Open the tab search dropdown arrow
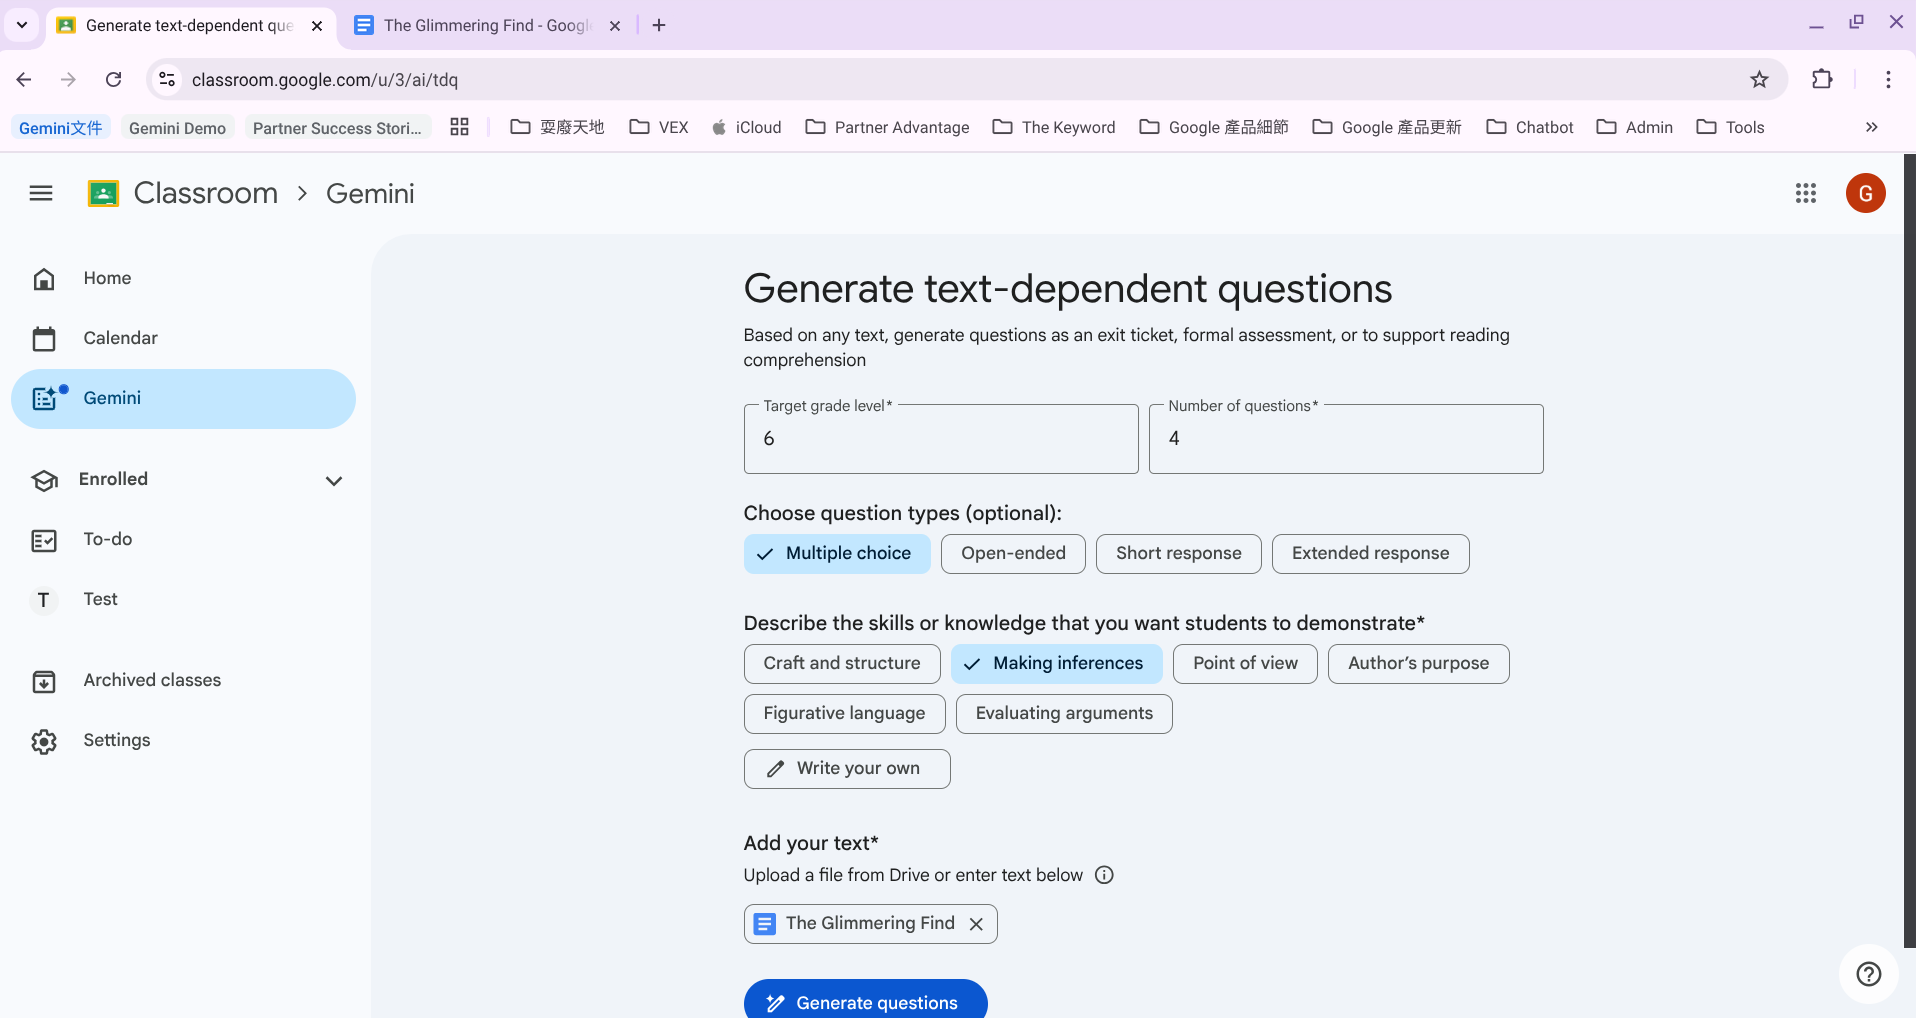1916x1018 pixels. point(21,25)
